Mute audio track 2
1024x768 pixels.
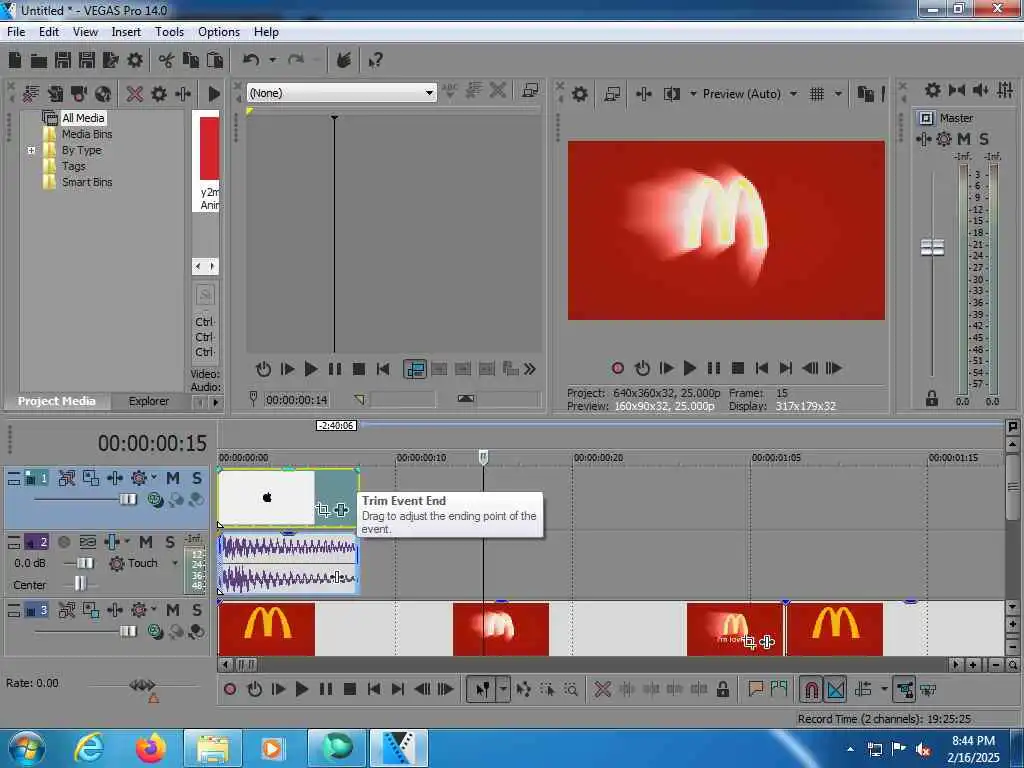146,542
